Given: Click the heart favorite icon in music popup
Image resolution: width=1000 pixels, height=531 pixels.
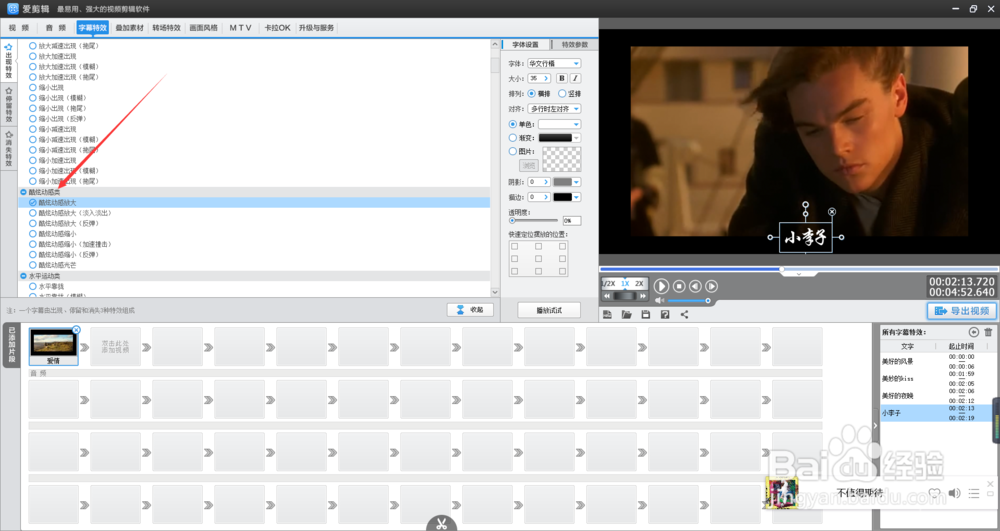Looking at the screenshot, I should 934,493.
